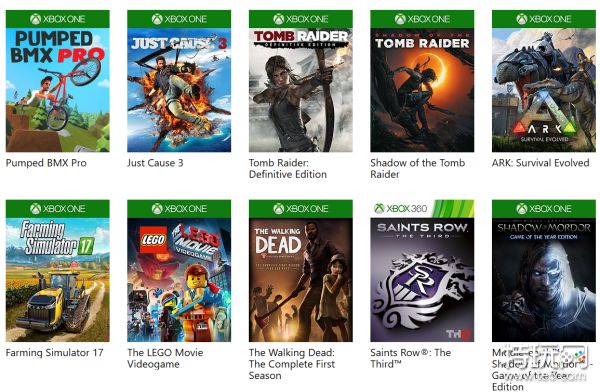Open The Walking Dead Complete First Season link
Image resolution: width=600 pixels, height=392 pixels.
(x=292, y=364)
